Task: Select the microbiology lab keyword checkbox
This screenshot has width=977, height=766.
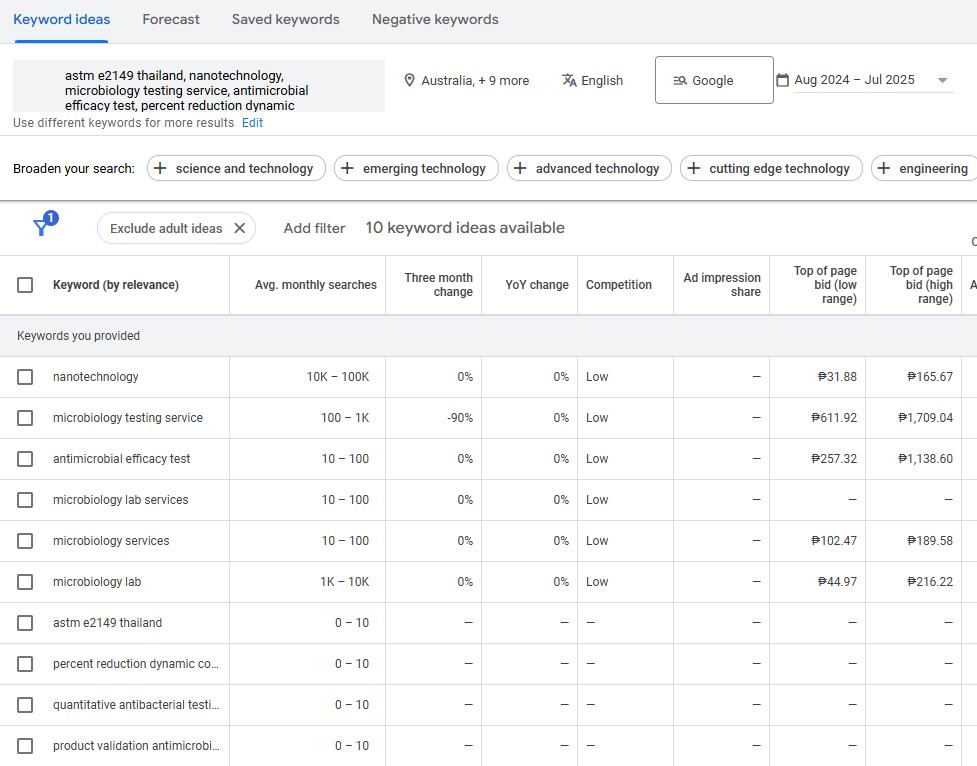Action: [25, 582]
